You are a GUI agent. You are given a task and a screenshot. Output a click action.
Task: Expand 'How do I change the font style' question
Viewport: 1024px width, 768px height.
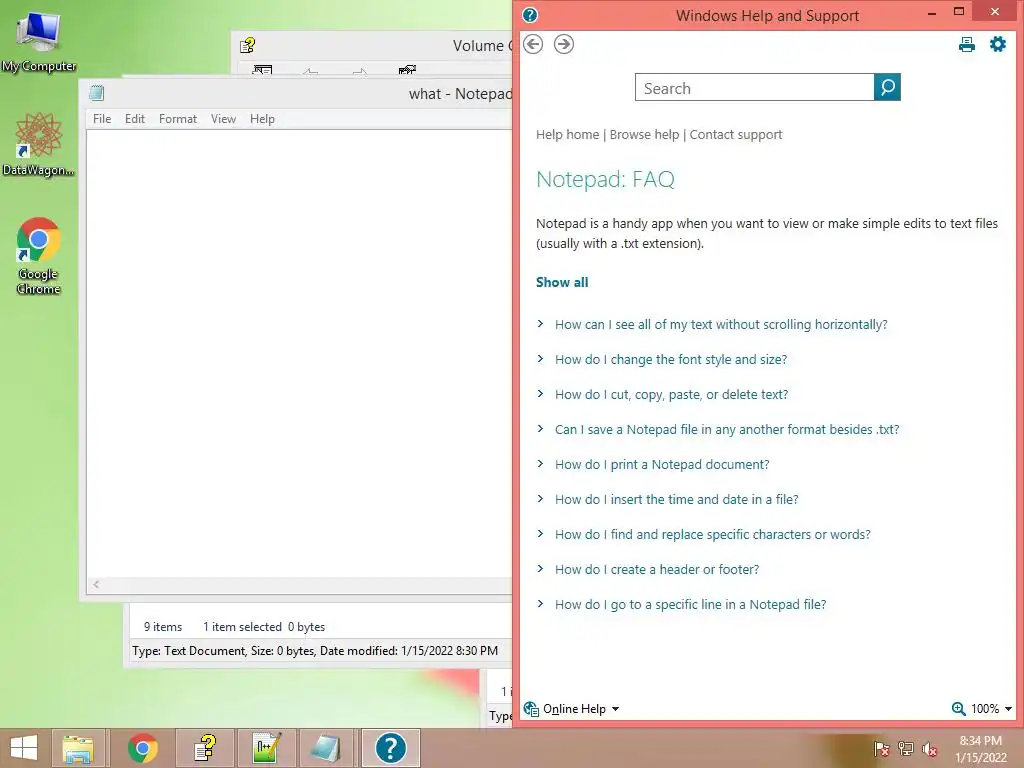[x=671, y=359]
